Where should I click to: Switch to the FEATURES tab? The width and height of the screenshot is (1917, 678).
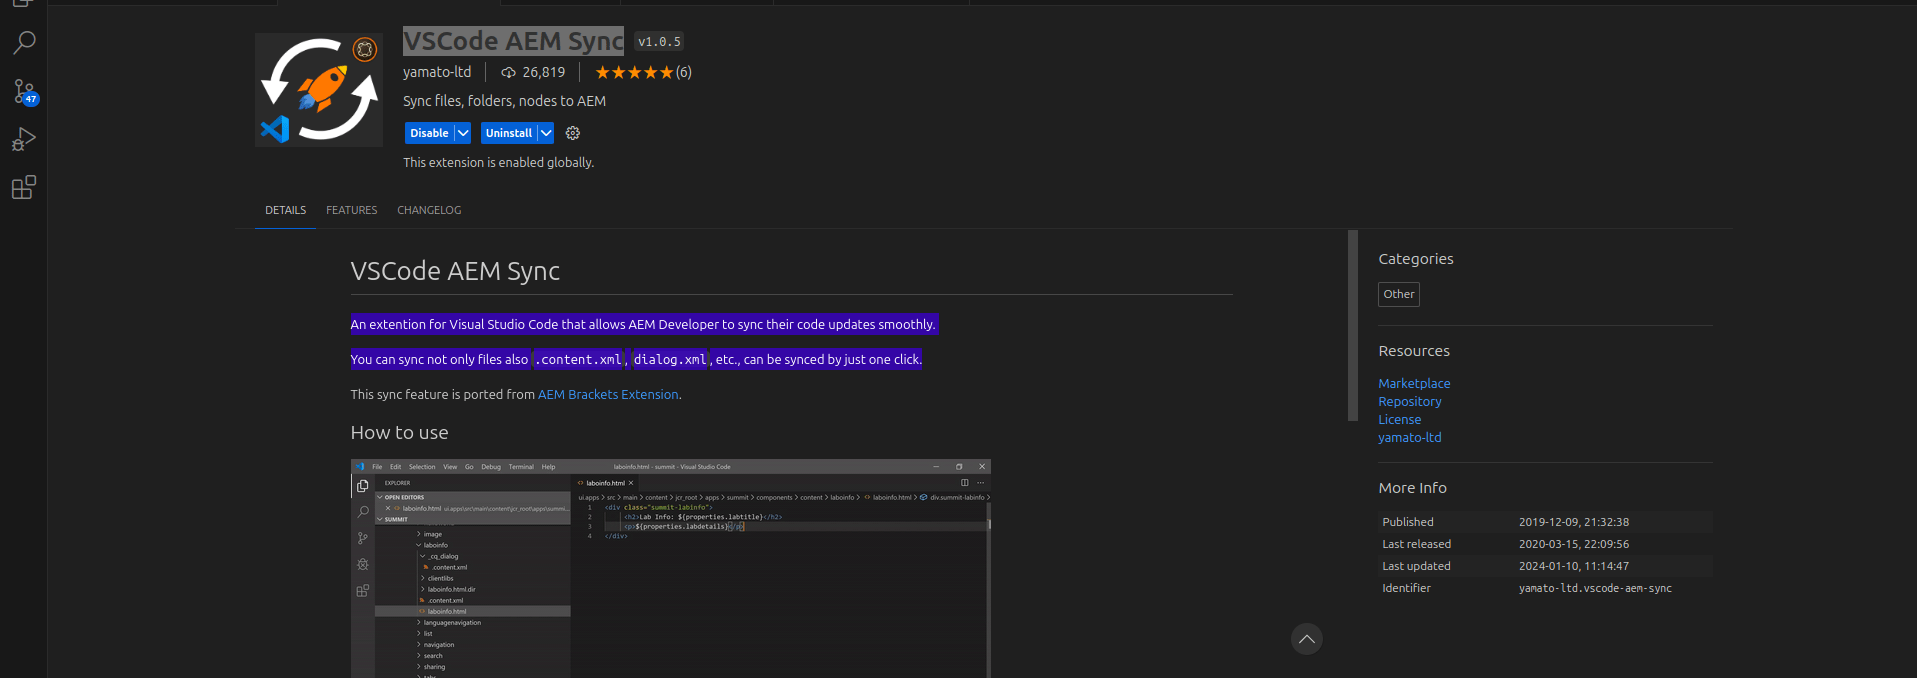pos(351,210)
